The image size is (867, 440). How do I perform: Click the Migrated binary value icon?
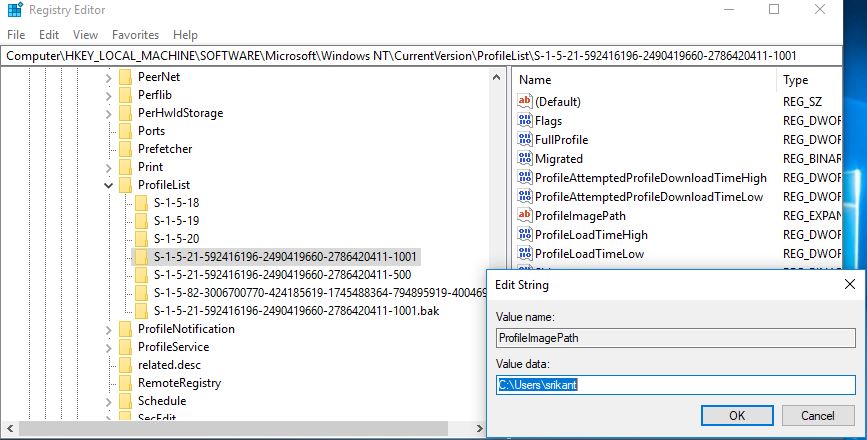524,158
